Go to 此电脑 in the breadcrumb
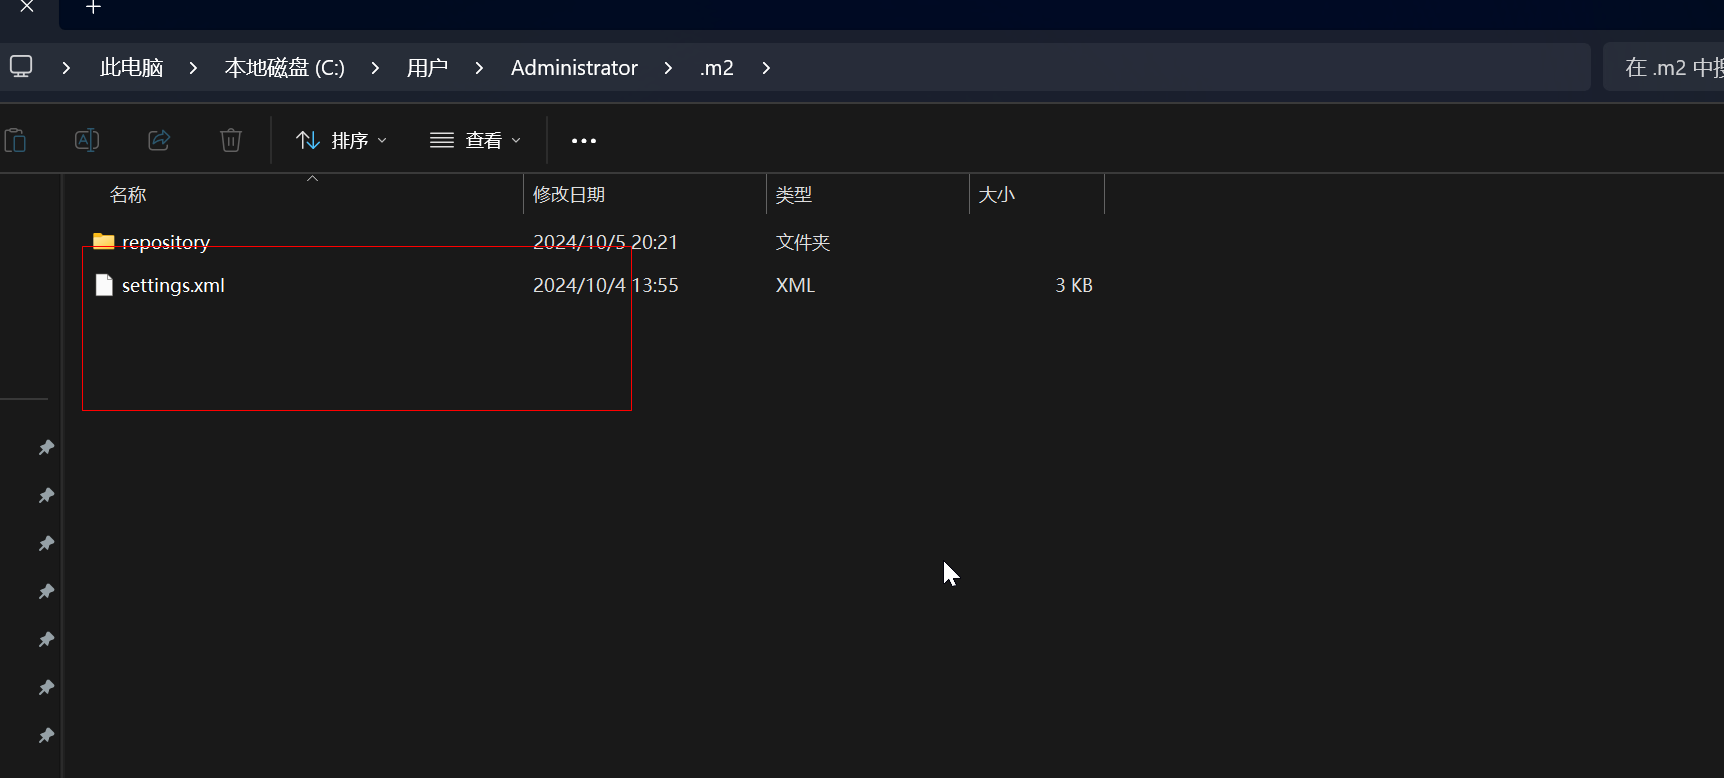The height and width of the screenshot is (778, 1724). (131, 68)
